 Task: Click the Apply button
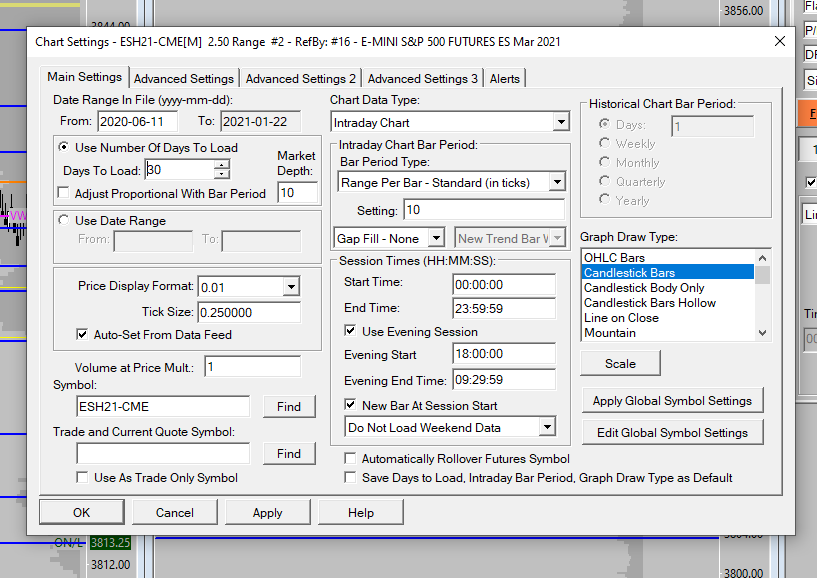pos(267,512)
